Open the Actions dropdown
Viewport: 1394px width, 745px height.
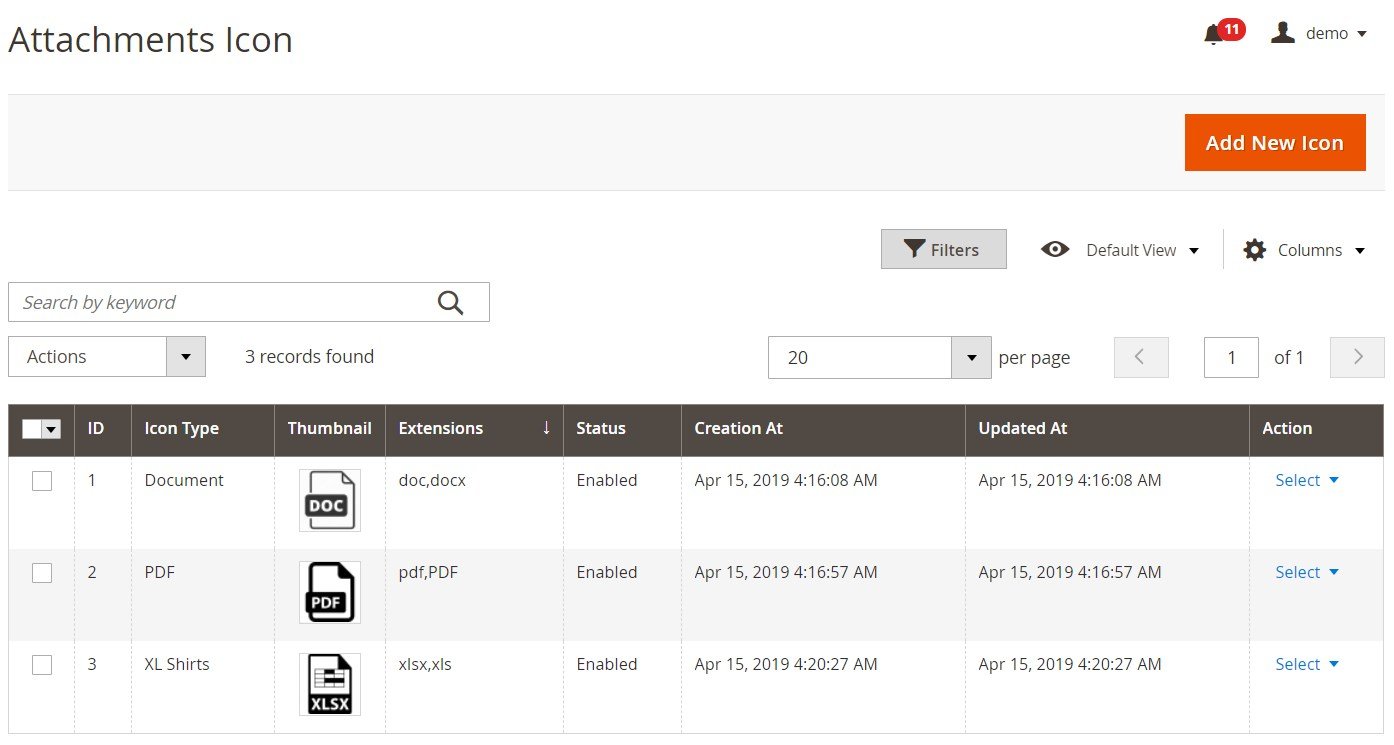pyautogui.click(x=107, y=357)
